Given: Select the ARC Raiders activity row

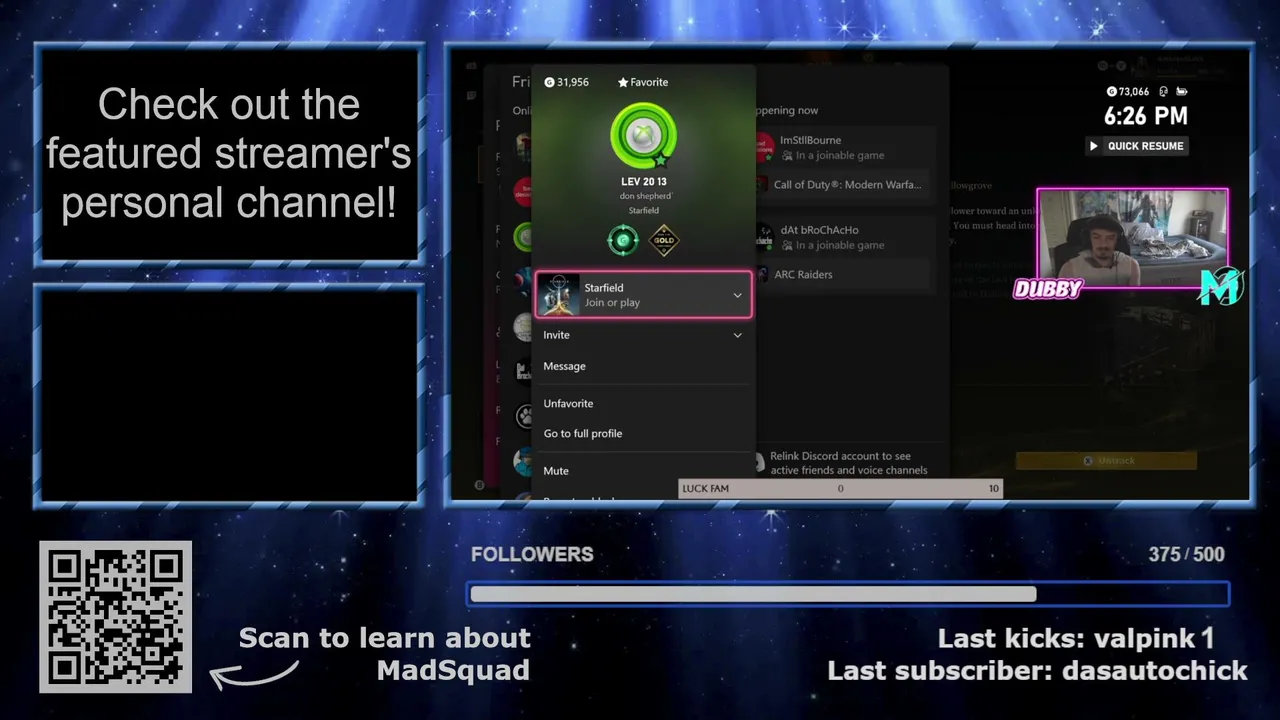Looking at the screenshot, I should click(x=841, y=274).
